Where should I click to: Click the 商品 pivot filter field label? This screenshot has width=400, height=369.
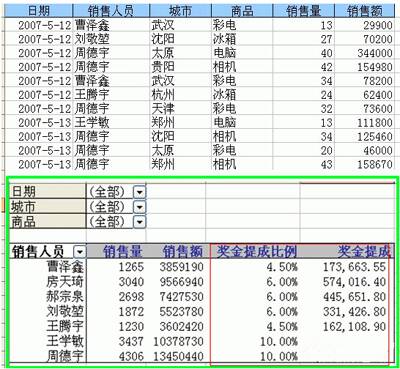pos(48,222)
